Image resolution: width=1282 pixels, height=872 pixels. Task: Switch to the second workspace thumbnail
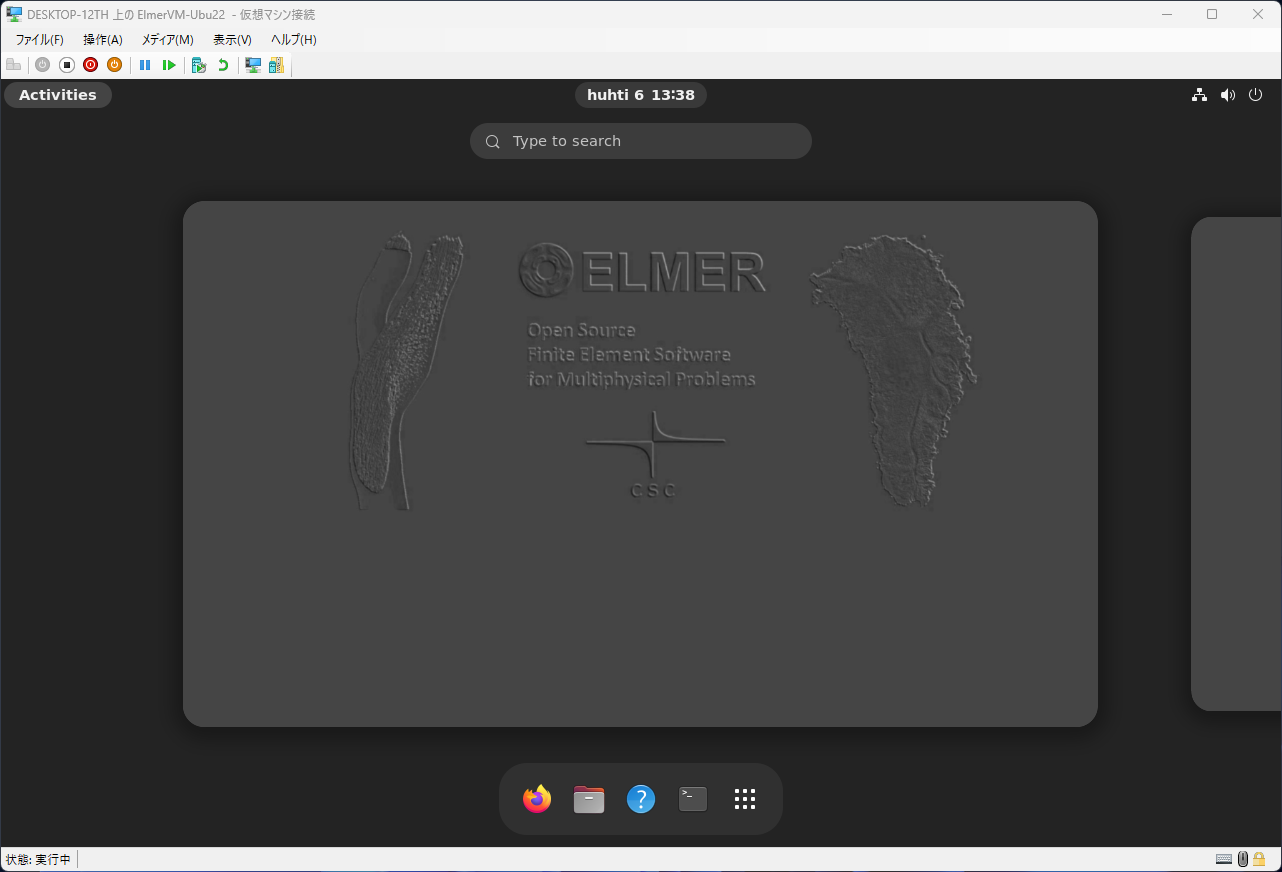click(x=1236, y=464)
